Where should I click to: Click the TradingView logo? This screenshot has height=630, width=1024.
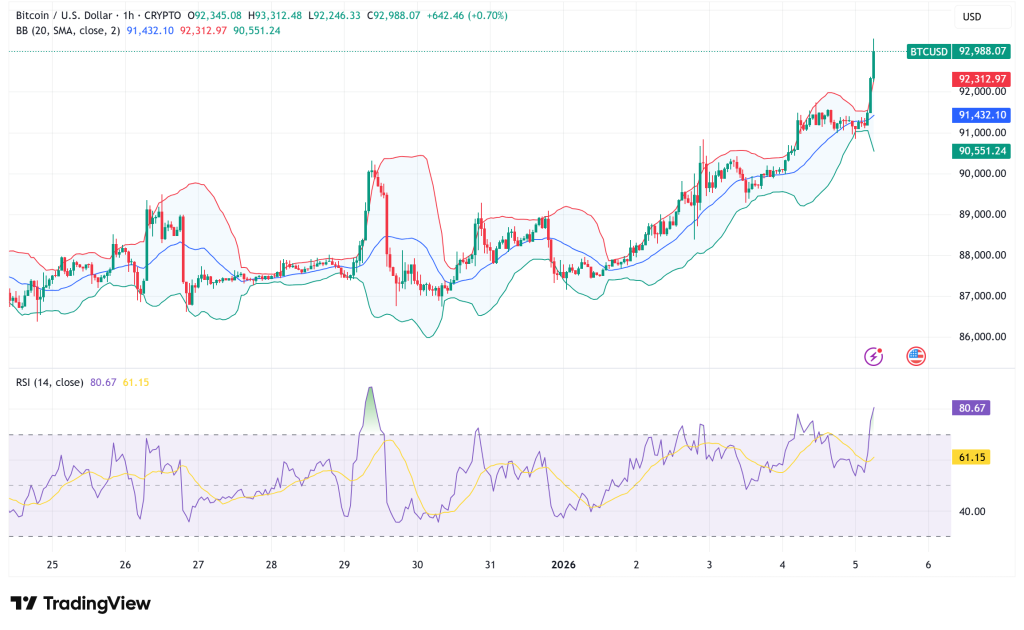[78, 604]
